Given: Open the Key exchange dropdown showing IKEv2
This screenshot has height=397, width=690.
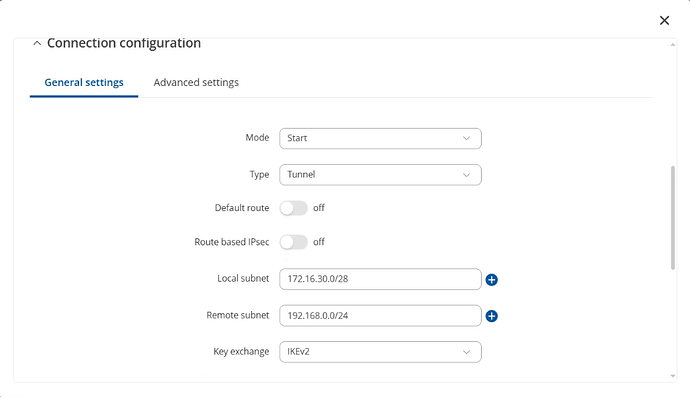Looking at the screenshot, I should (380, 352).
